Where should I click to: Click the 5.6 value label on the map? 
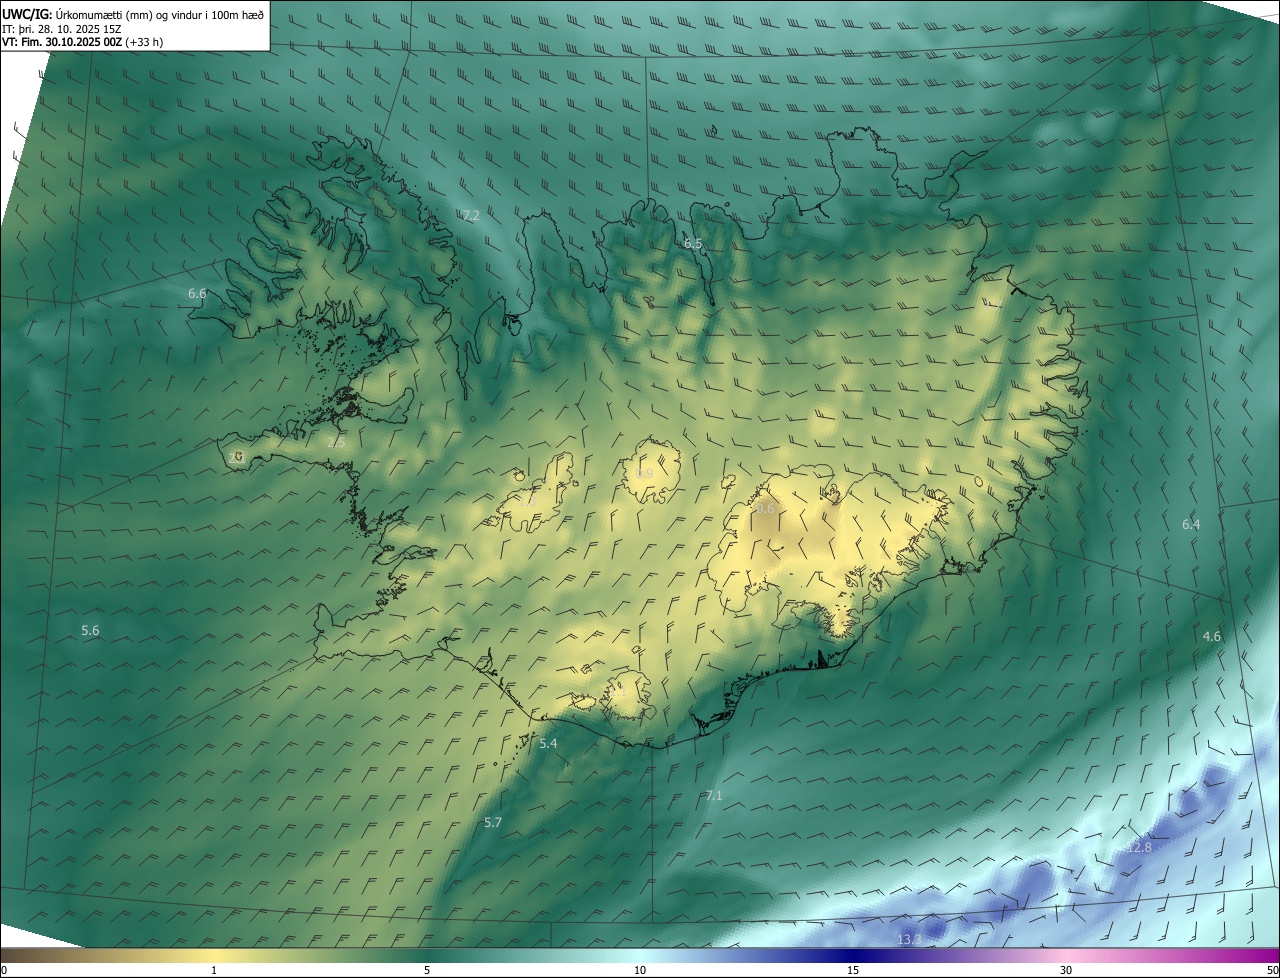tap(90, 631)
